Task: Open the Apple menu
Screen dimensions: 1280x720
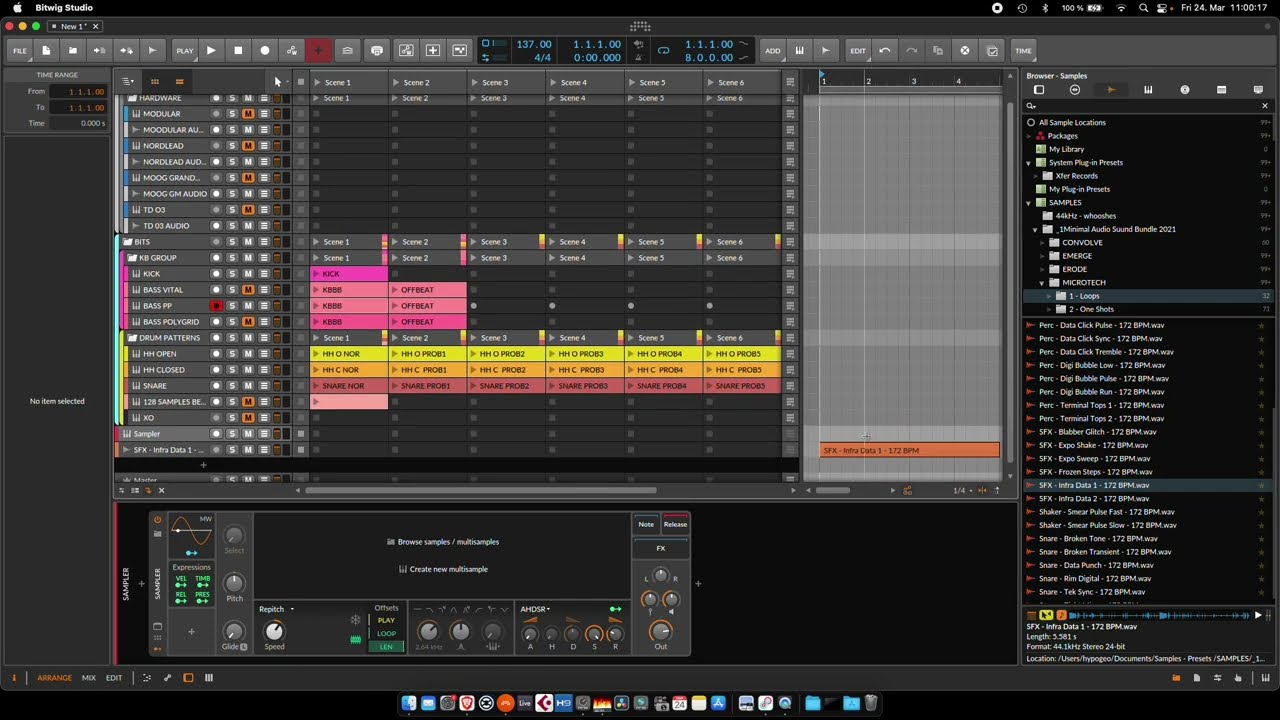Action: (17, 8)
